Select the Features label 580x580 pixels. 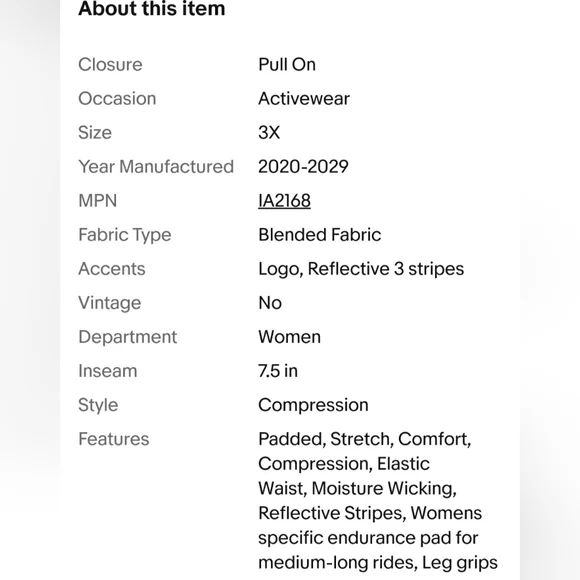pyautogui.click(x=114, y=439)
